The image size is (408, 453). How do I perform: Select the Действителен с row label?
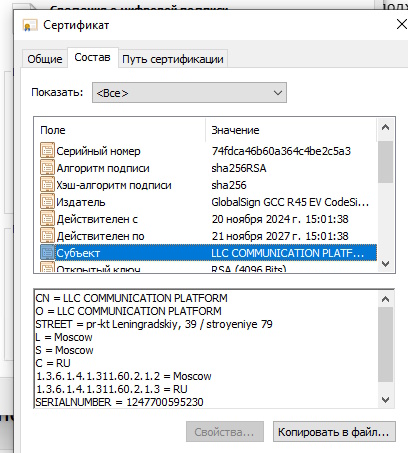click(x=97, y=219)
